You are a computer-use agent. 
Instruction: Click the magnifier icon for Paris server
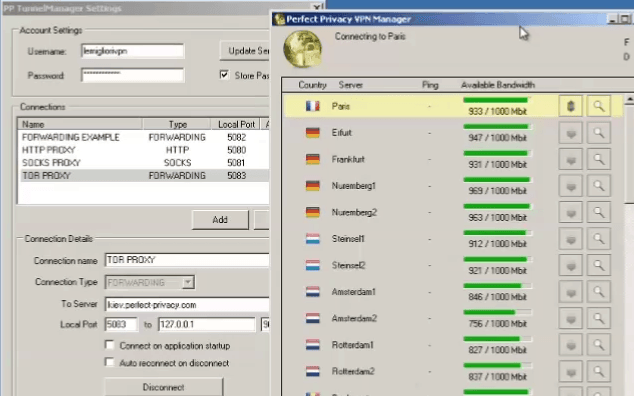click(599, 106)
